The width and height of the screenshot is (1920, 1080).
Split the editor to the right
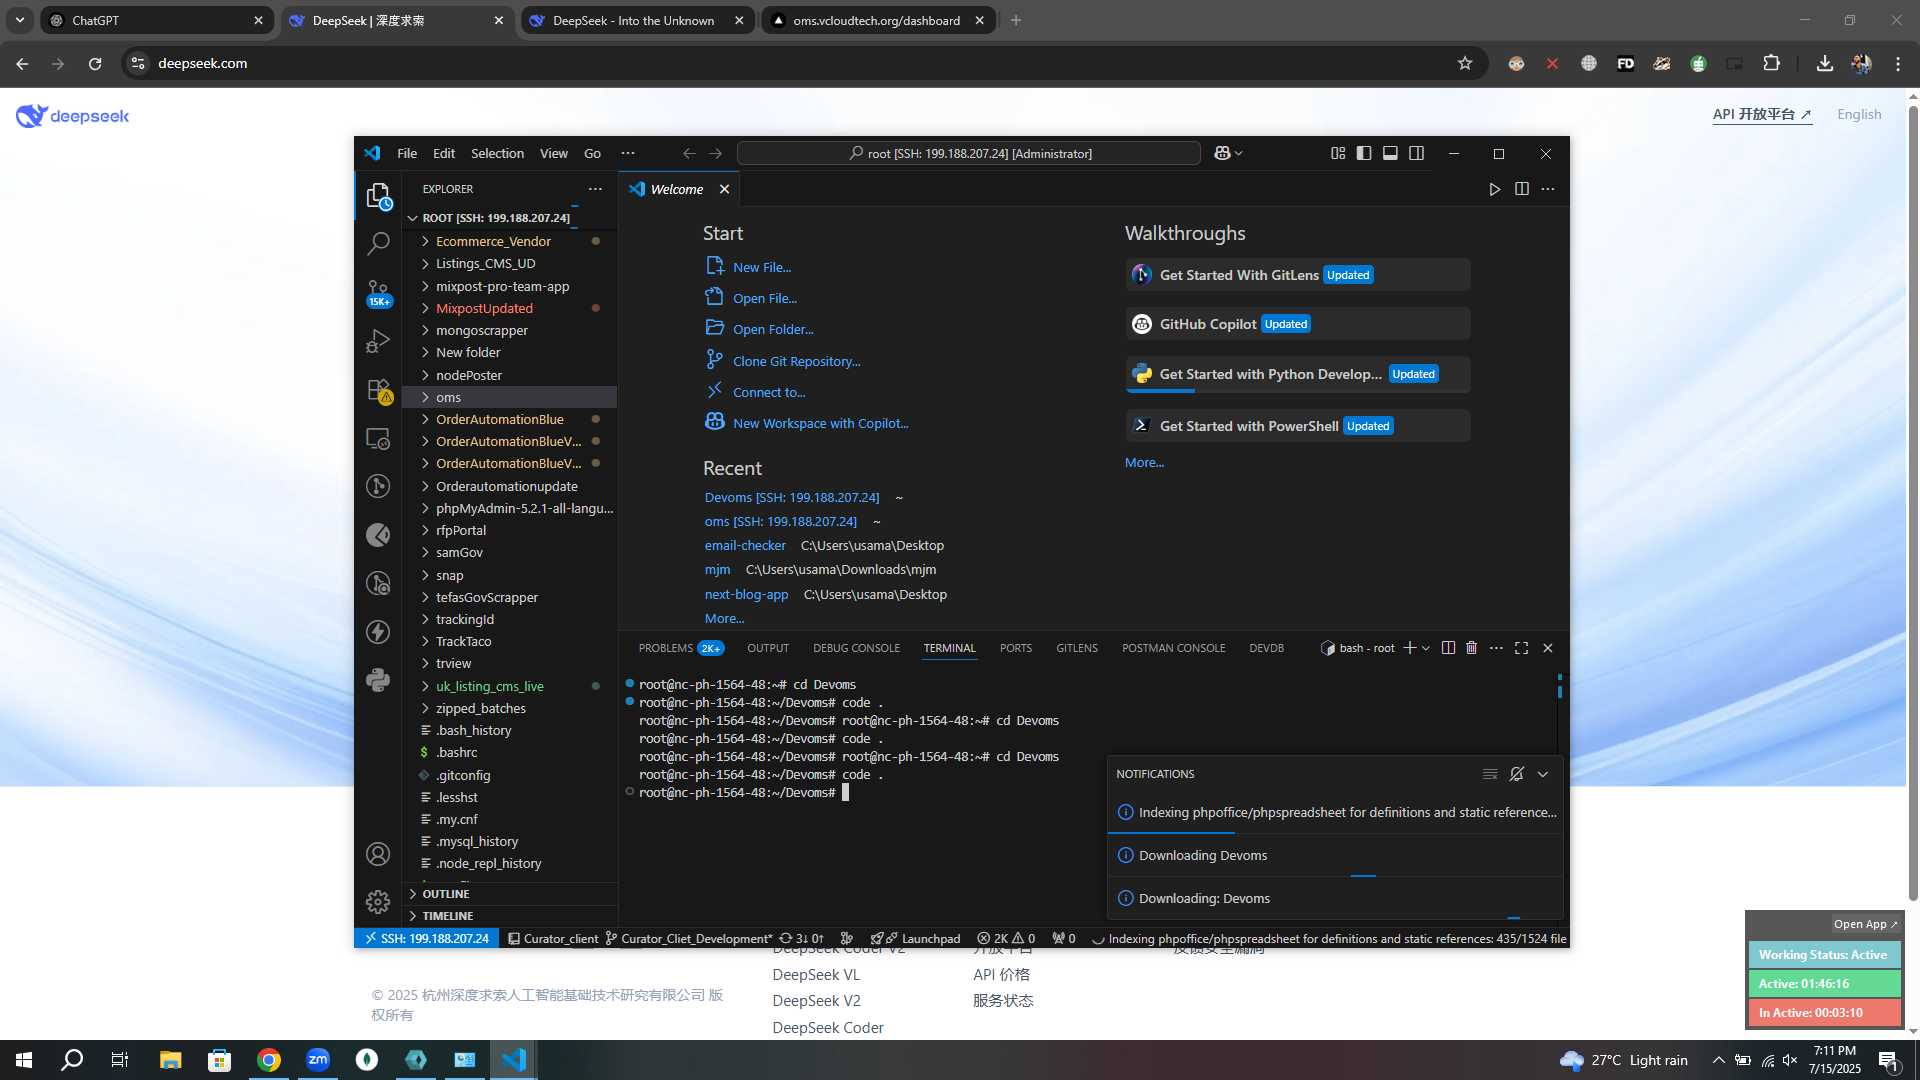1522,189
